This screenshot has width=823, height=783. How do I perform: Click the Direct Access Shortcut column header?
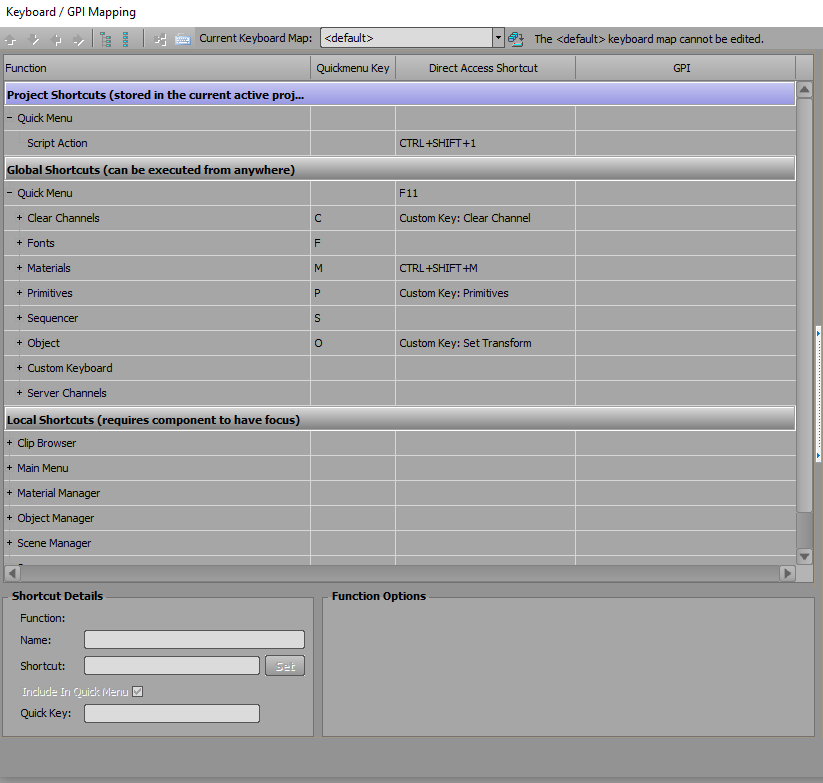point(485,68)
